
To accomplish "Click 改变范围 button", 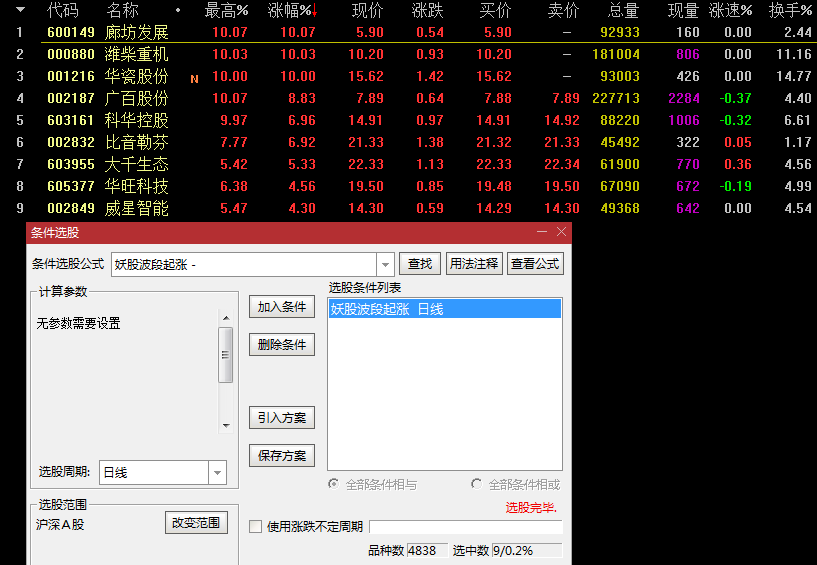I will coord(196,523).
